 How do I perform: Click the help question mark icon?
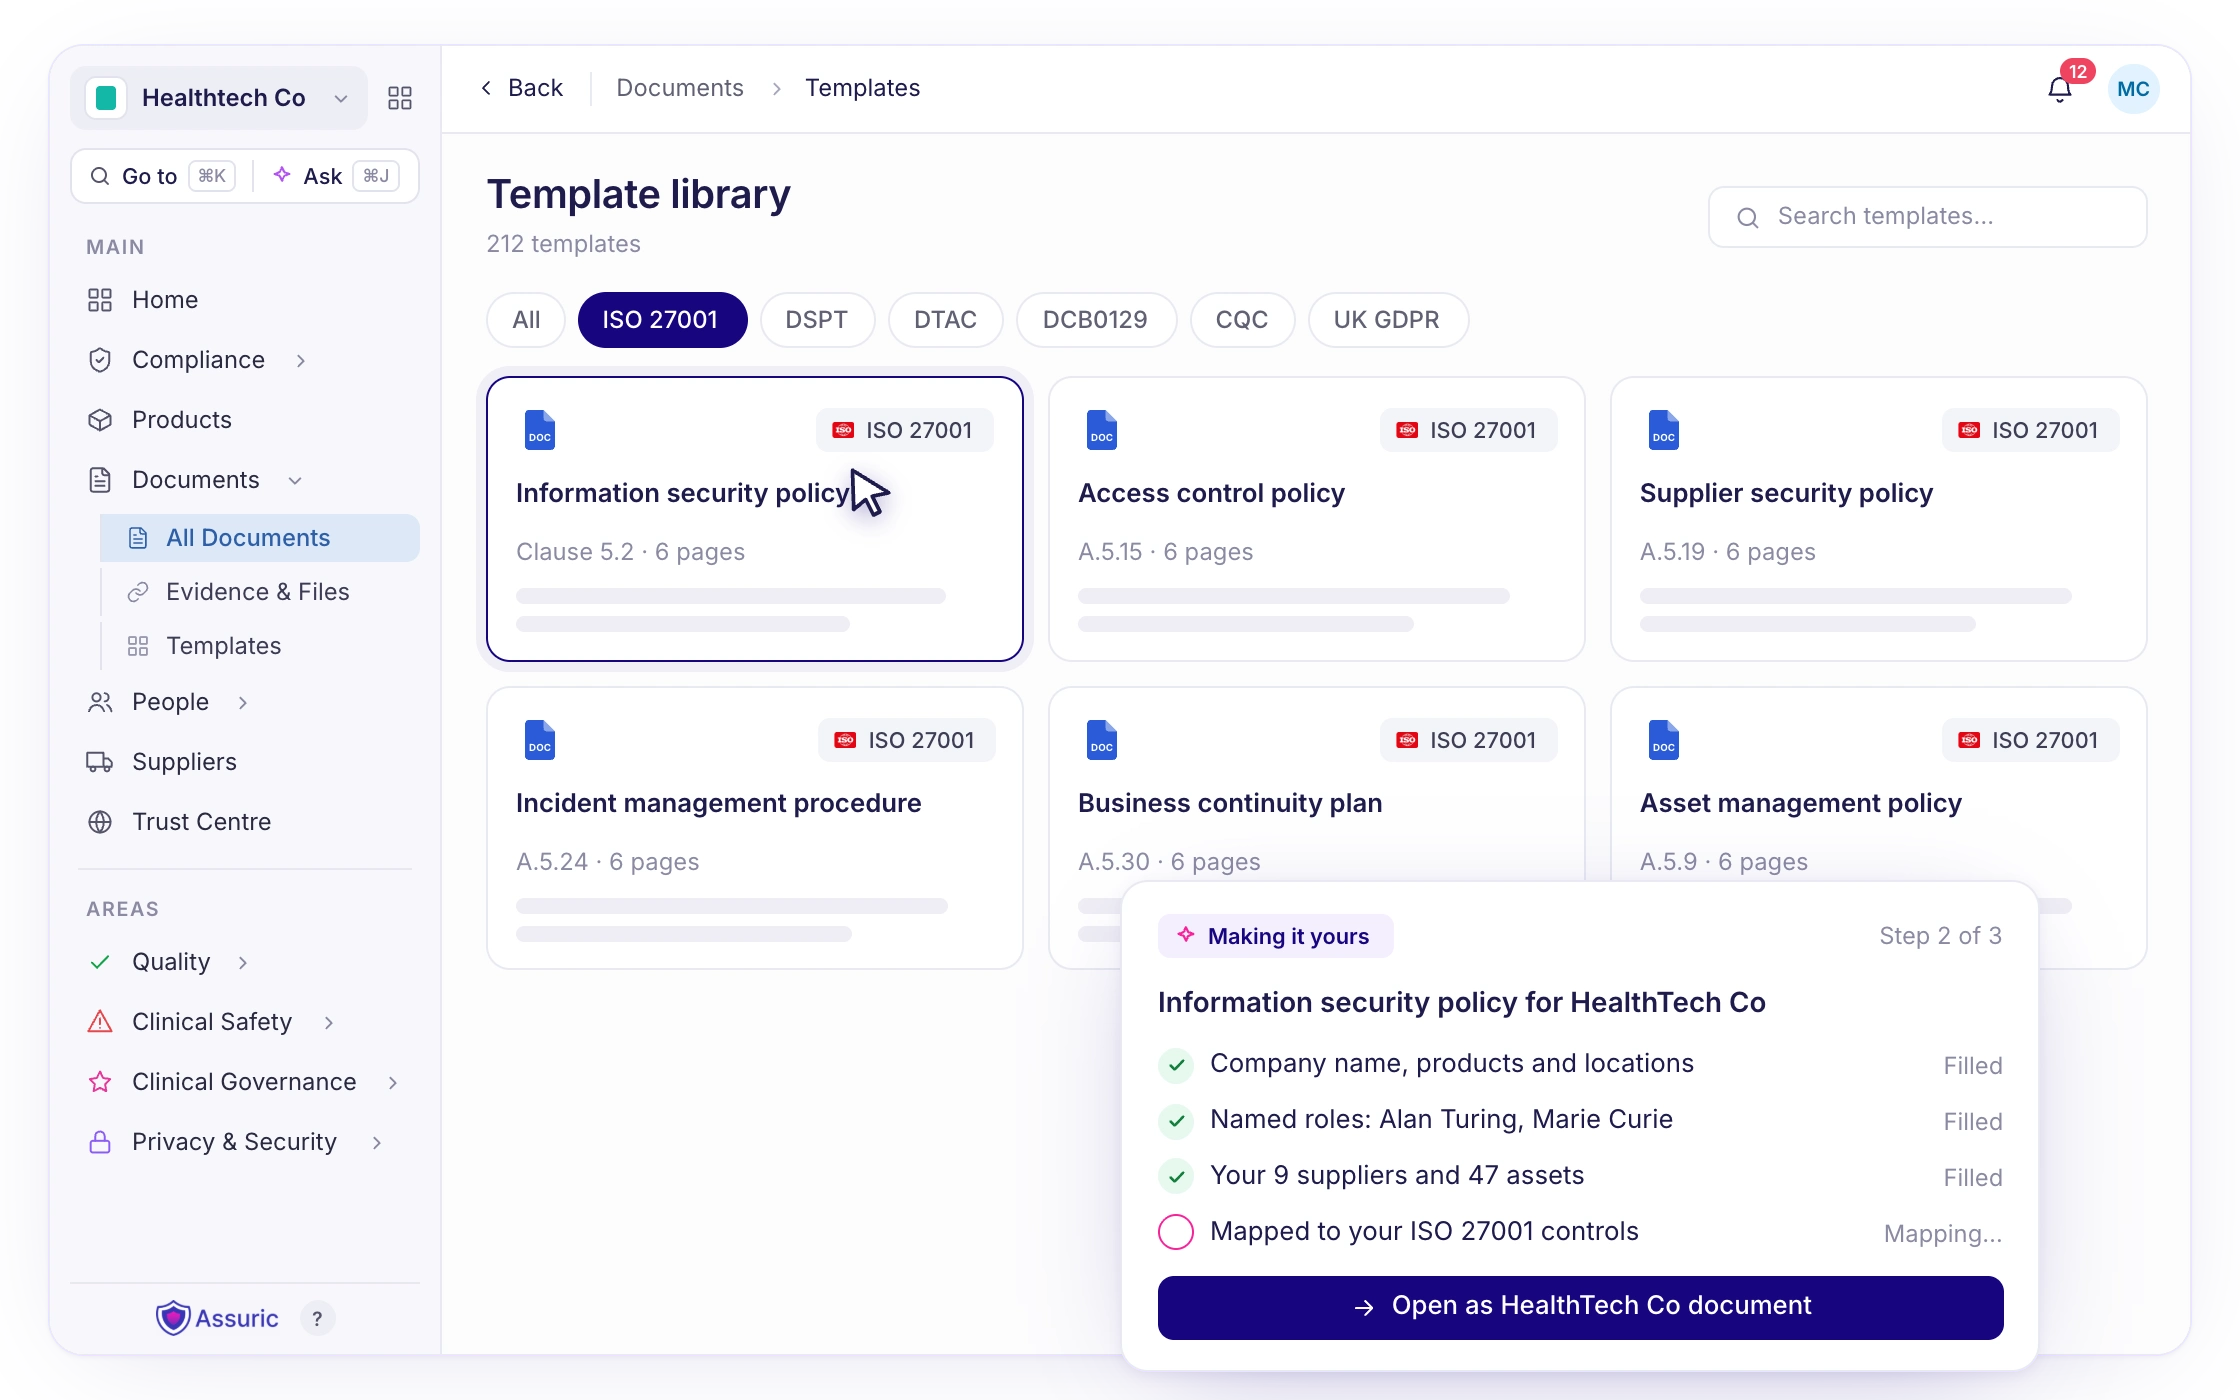[x=318, y=1319]
